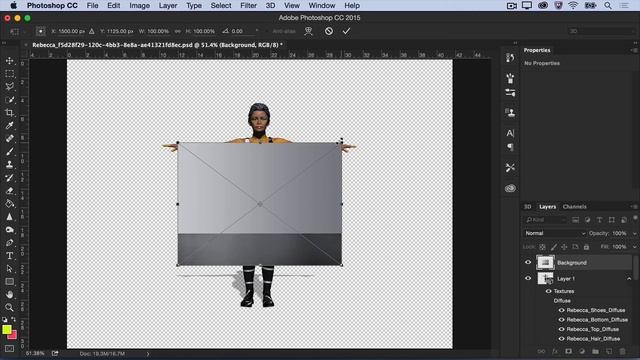
Task: Select the Clone Stamp tool
Action: pos(9,164)
